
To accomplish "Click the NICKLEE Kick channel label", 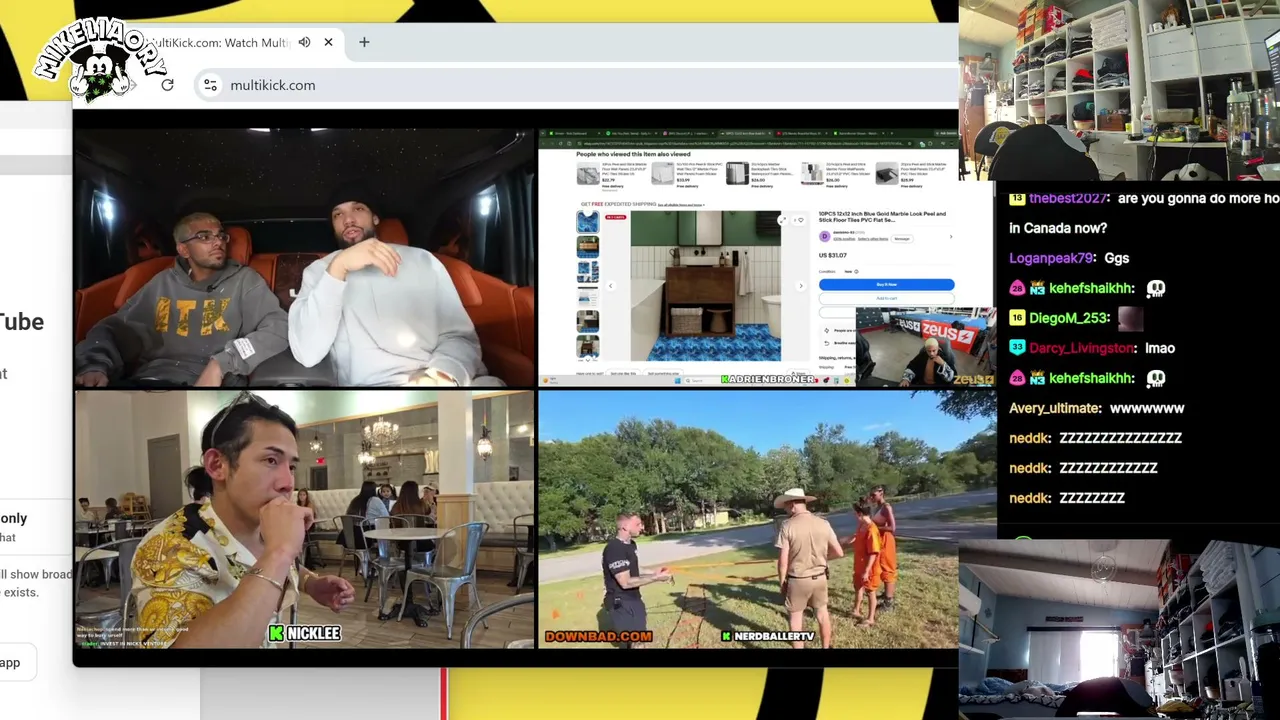I will pyautogui.click(x=305, y=633).
